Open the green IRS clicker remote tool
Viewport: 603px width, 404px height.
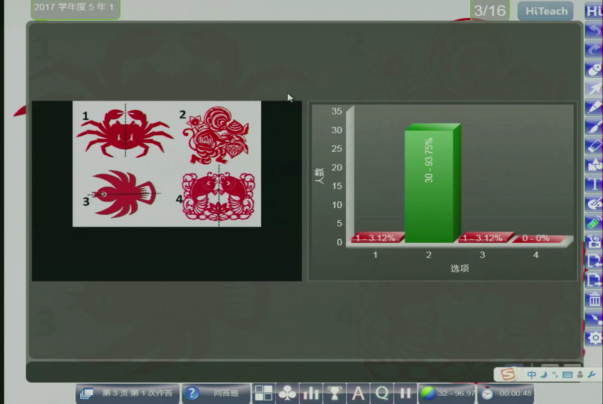coord(594,223)
